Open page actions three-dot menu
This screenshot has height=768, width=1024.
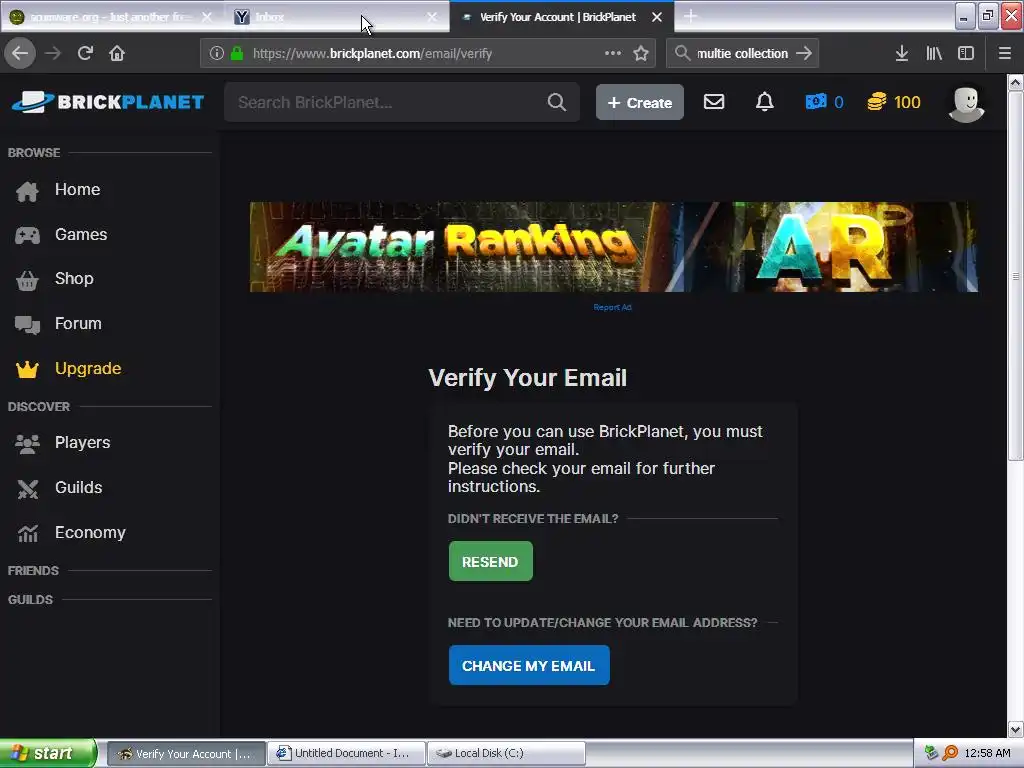(613, 54)
